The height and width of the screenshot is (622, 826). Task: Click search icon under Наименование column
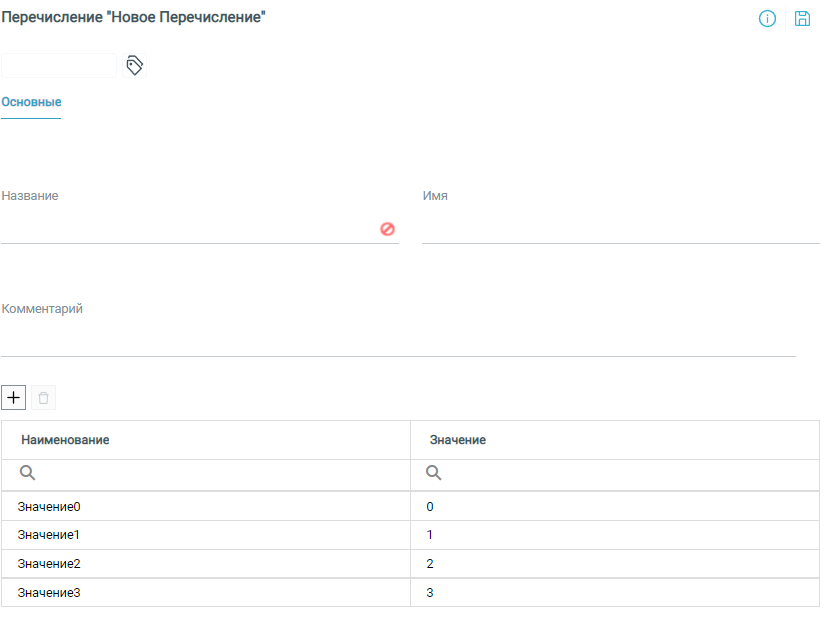click(x=27, y=474)
